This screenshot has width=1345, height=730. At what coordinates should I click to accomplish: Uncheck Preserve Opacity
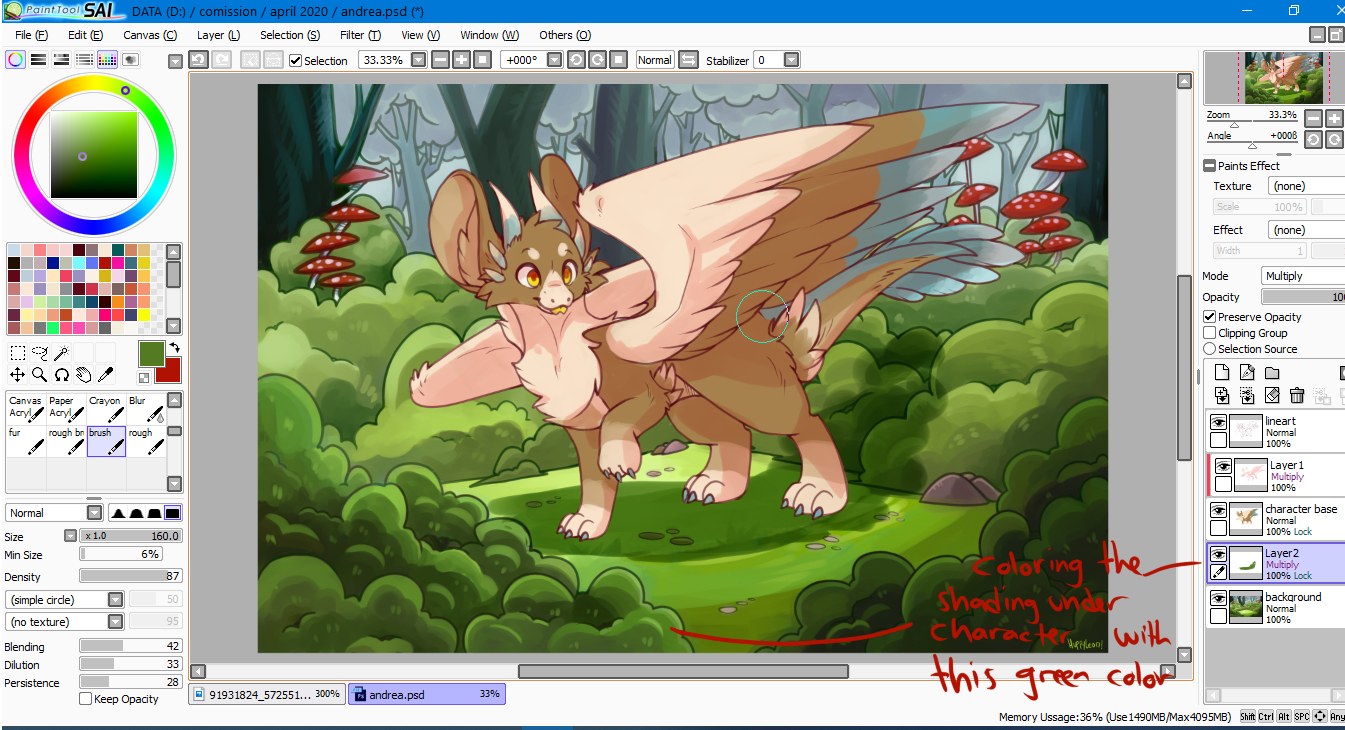[1210, 317]
